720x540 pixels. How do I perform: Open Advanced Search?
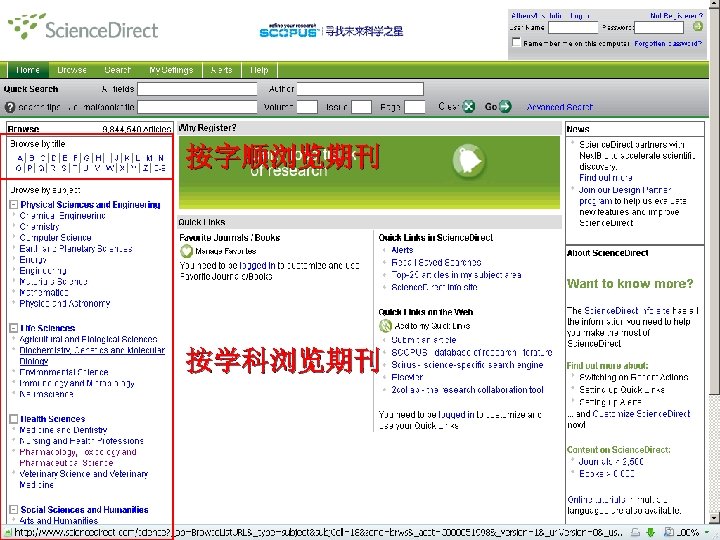point(560,107)
